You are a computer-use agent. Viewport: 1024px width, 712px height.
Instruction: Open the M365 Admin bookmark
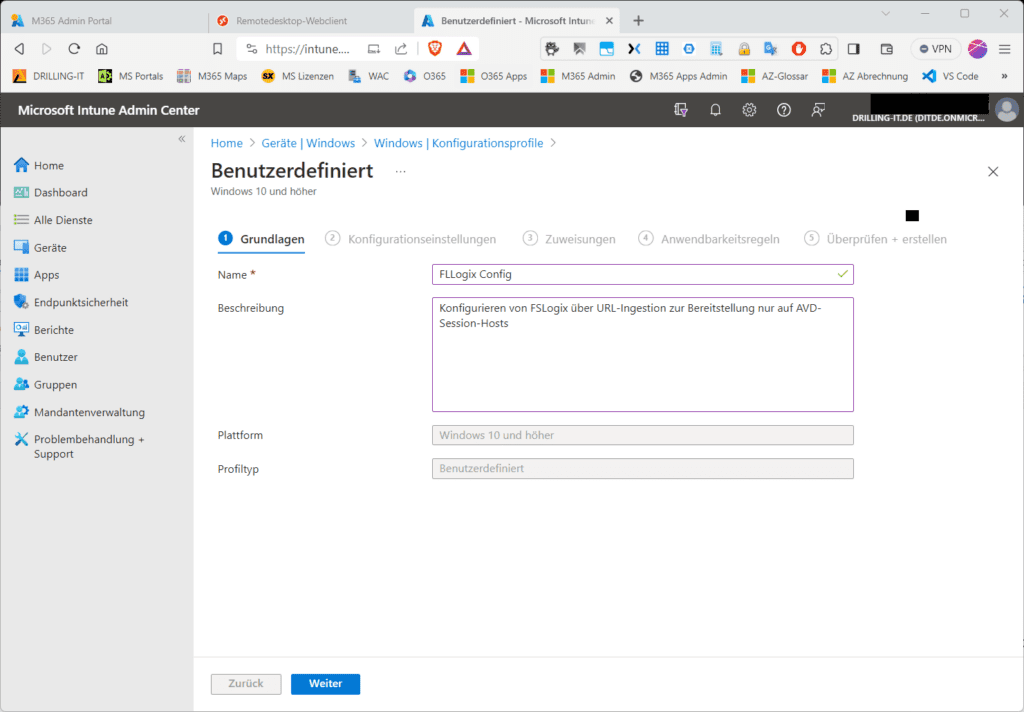pos(578,76)
